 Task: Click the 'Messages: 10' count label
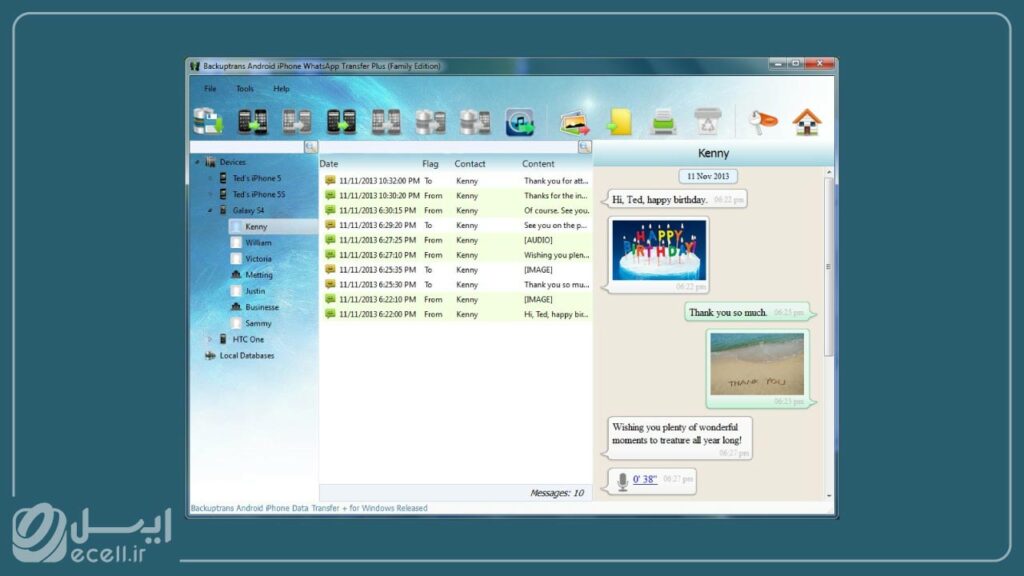(557, 493)
